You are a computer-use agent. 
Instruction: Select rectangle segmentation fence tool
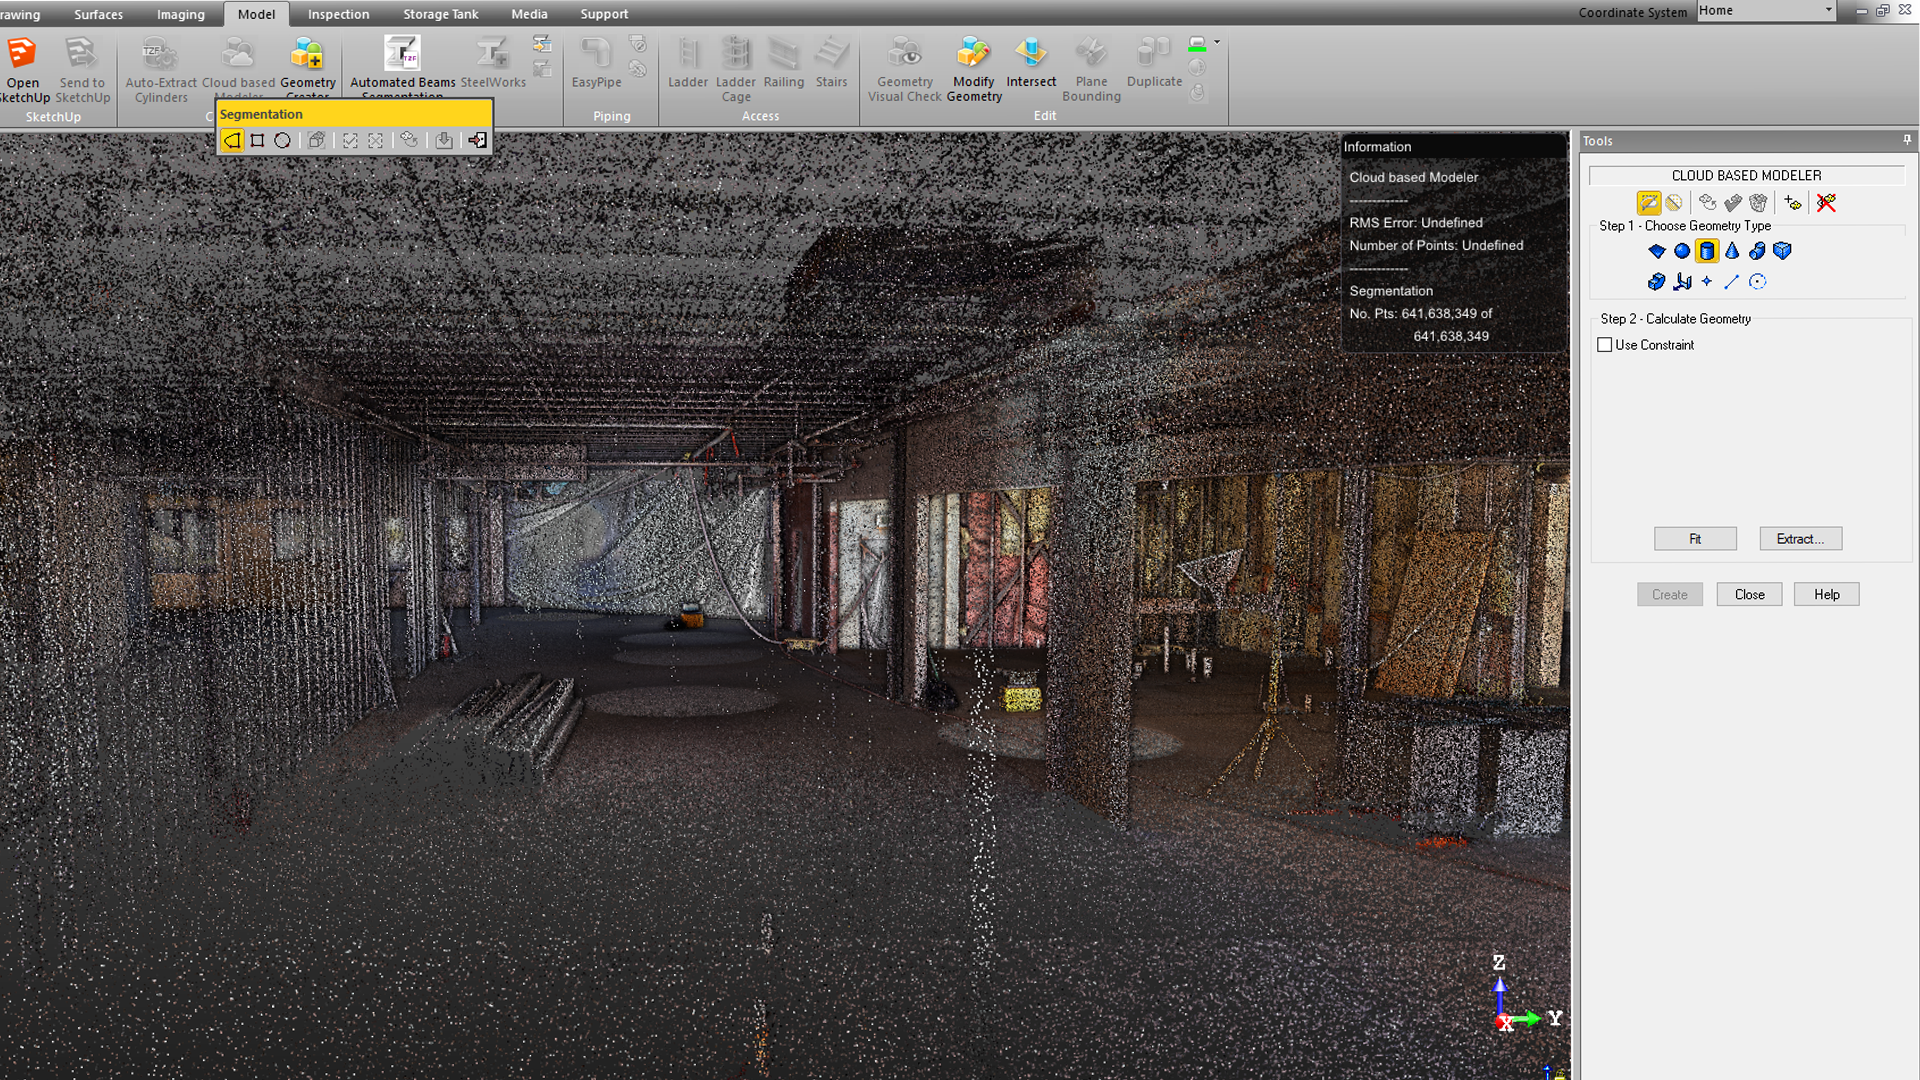pos(257,141)
